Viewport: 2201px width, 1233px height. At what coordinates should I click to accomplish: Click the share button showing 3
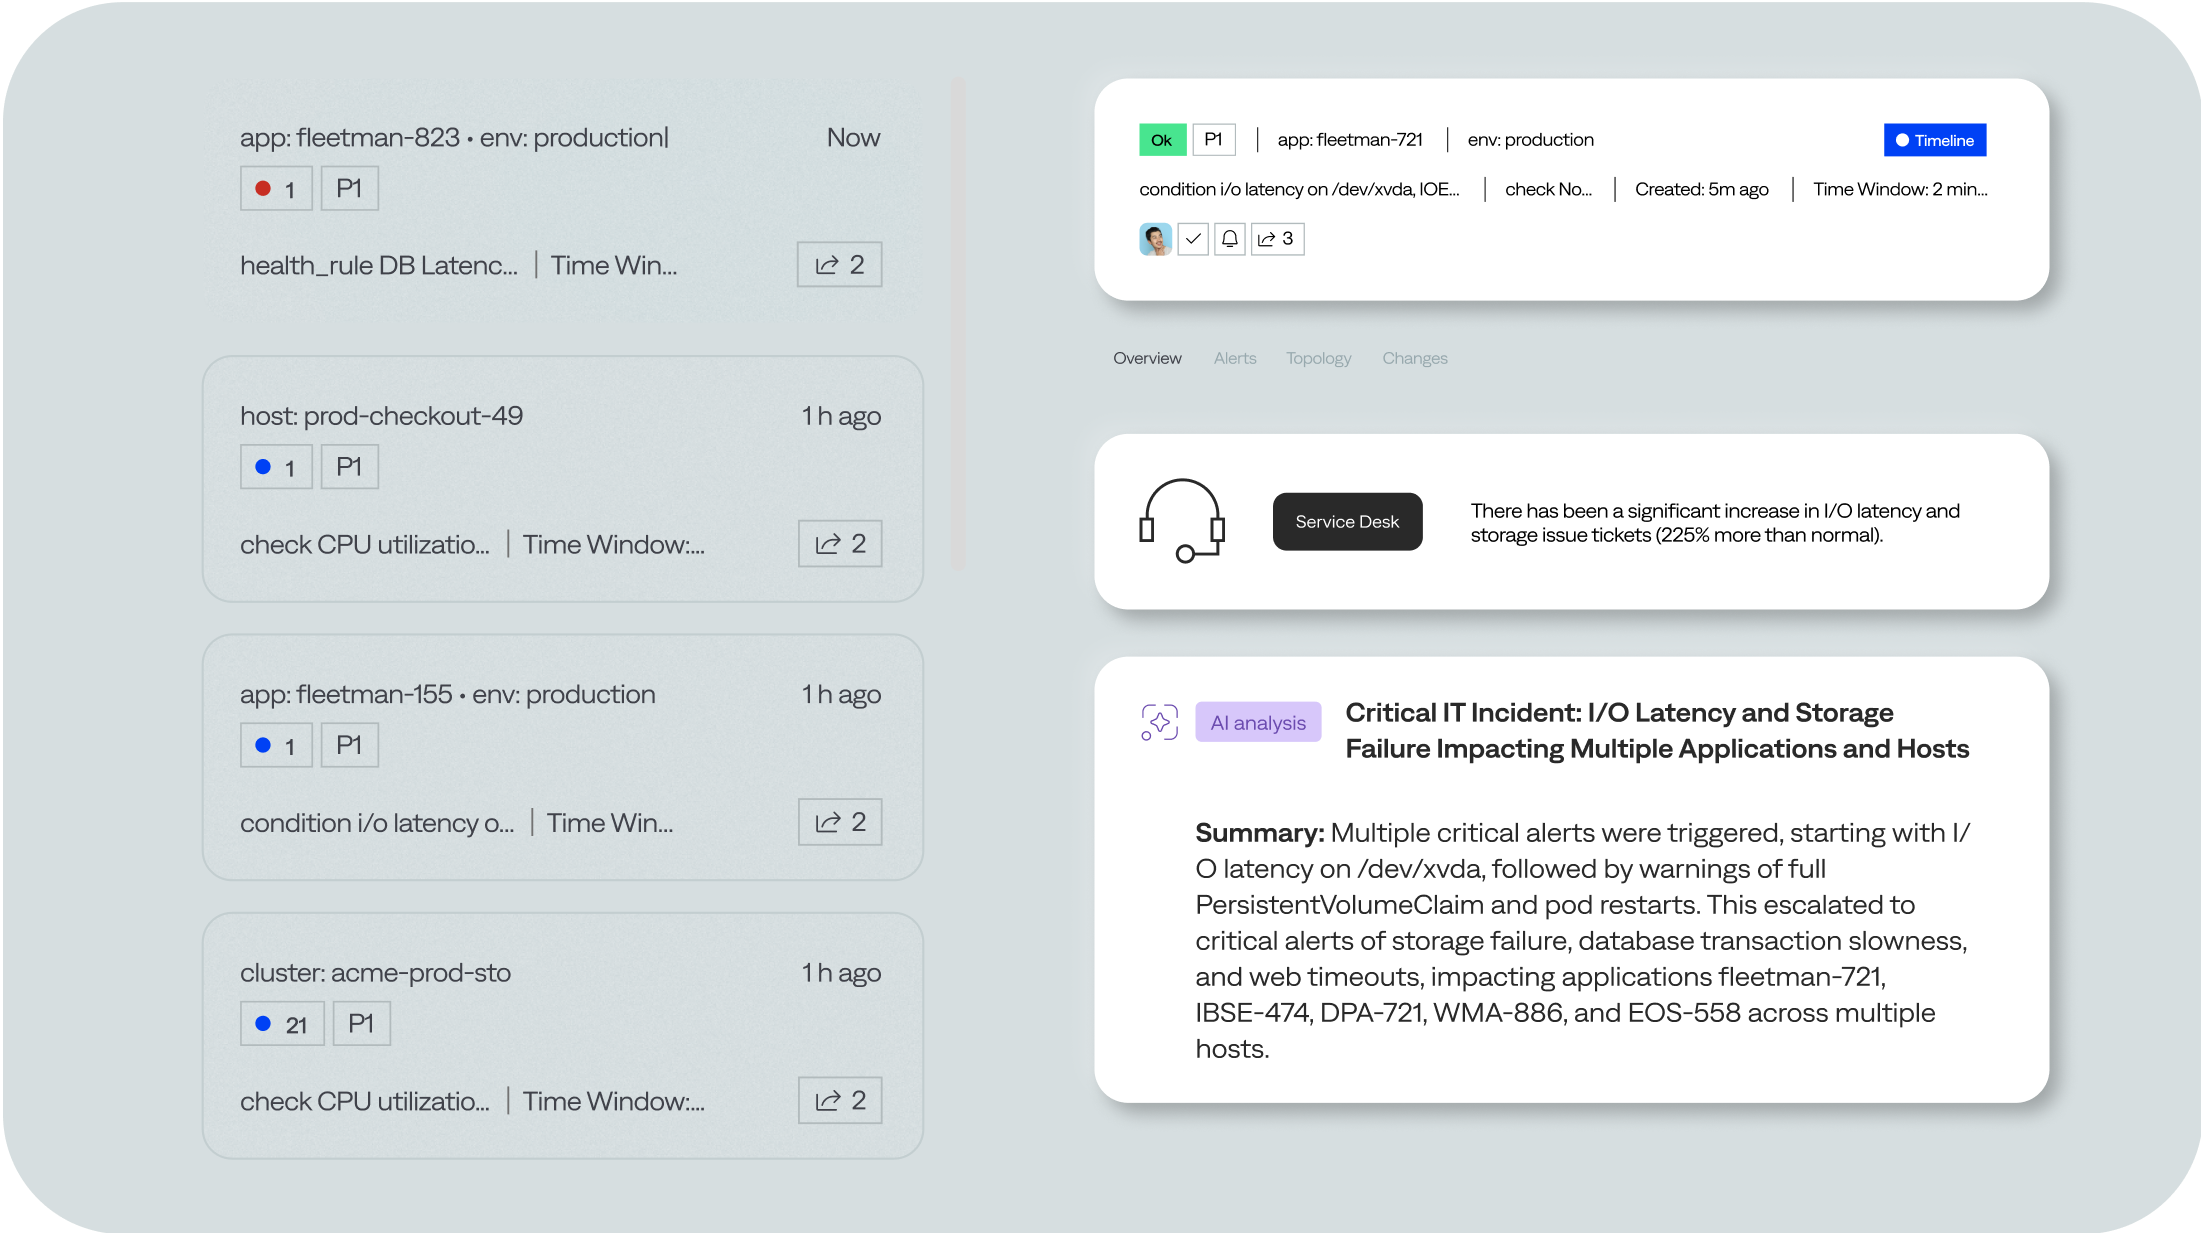click(x=1277, y=239)
